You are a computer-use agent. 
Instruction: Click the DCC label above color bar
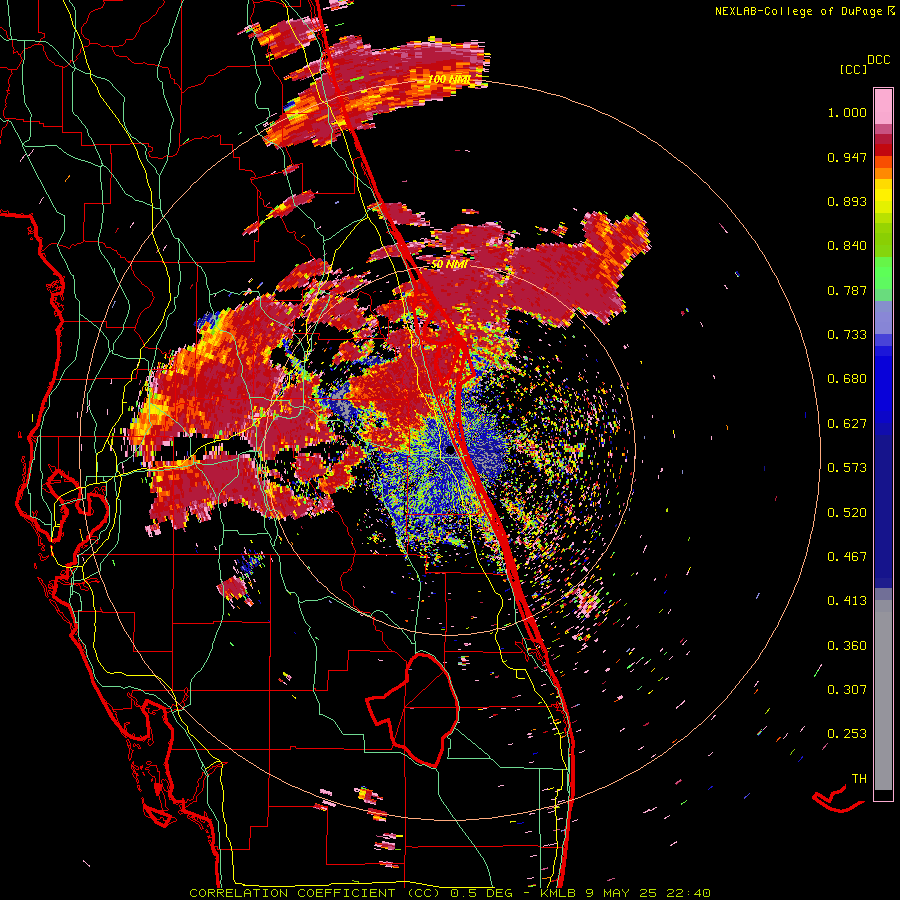pyautogui.click(x=878, y=60)
